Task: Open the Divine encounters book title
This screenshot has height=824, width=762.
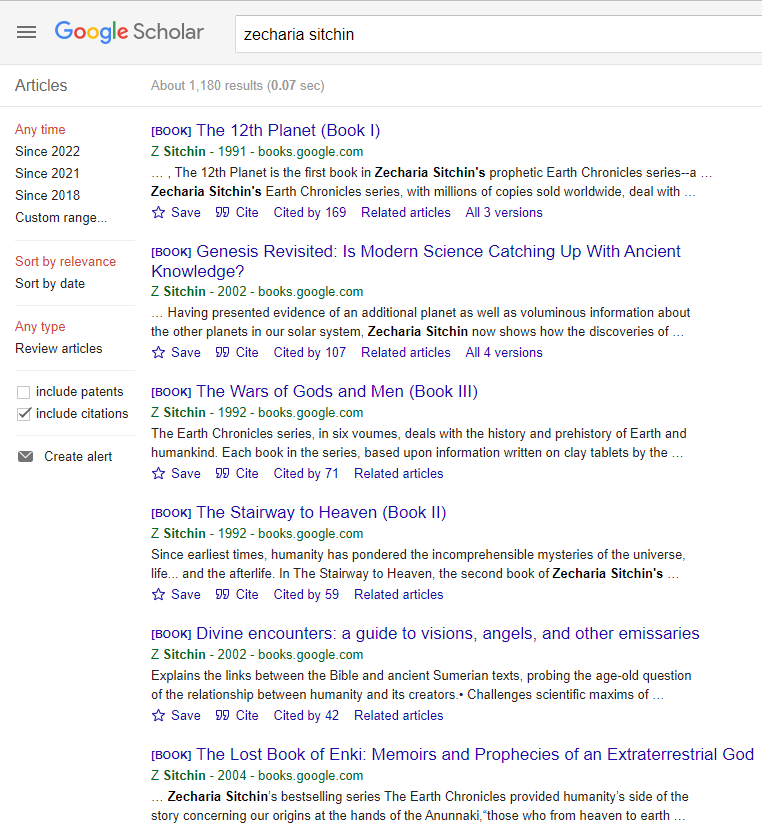Action: click(x=448, y=633)
